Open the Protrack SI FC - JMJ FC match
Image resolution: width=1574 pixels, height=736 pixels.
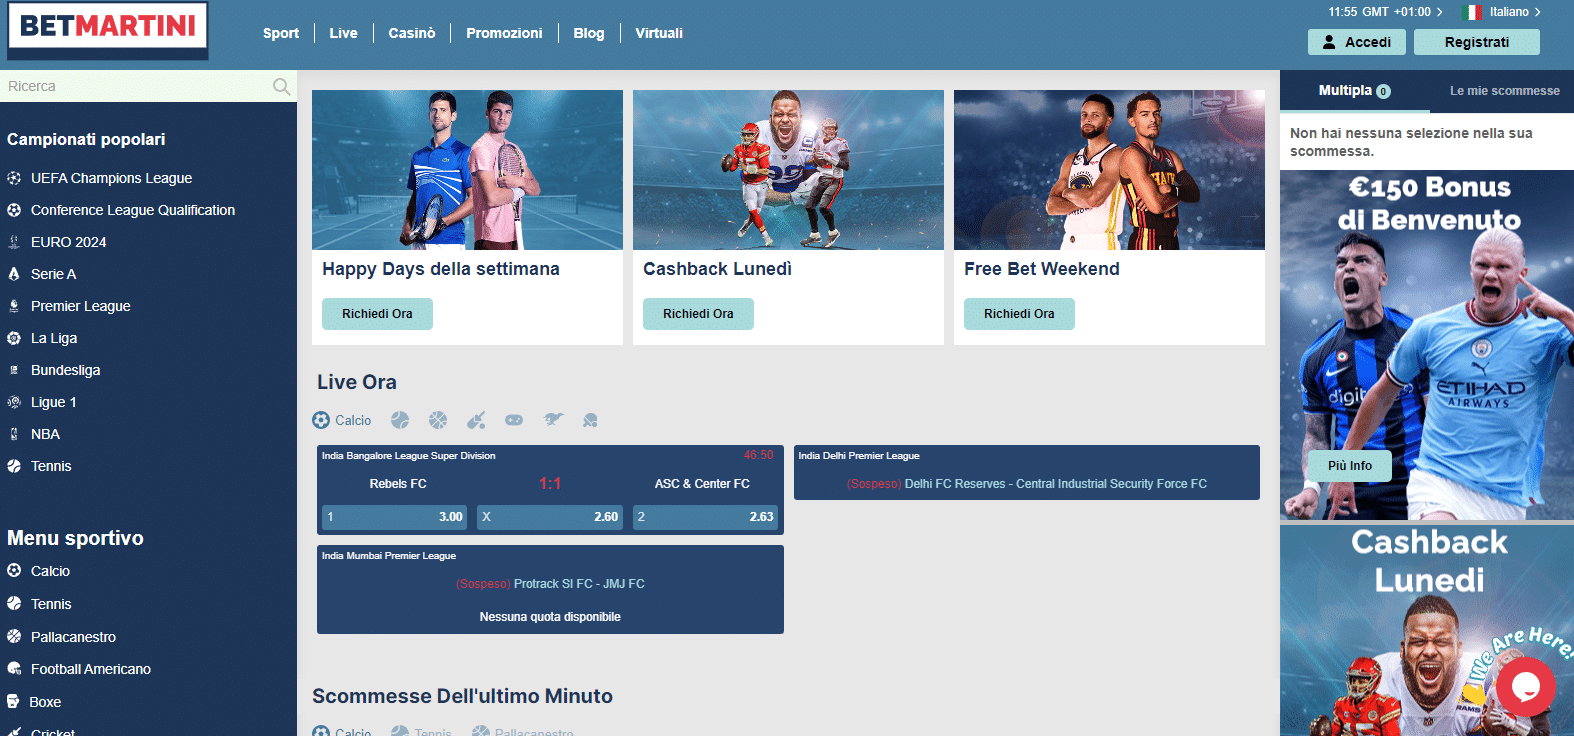point(550,584)
